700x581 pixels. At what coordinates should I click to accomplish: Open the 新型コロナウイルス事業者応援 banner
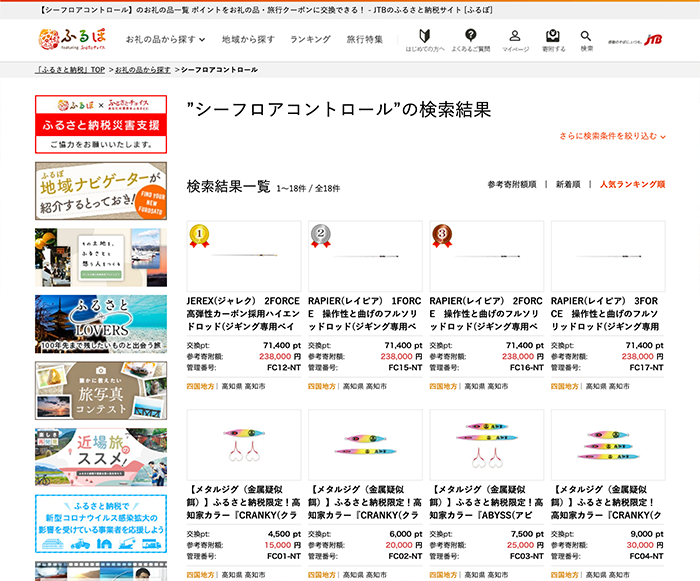(101, 524)
